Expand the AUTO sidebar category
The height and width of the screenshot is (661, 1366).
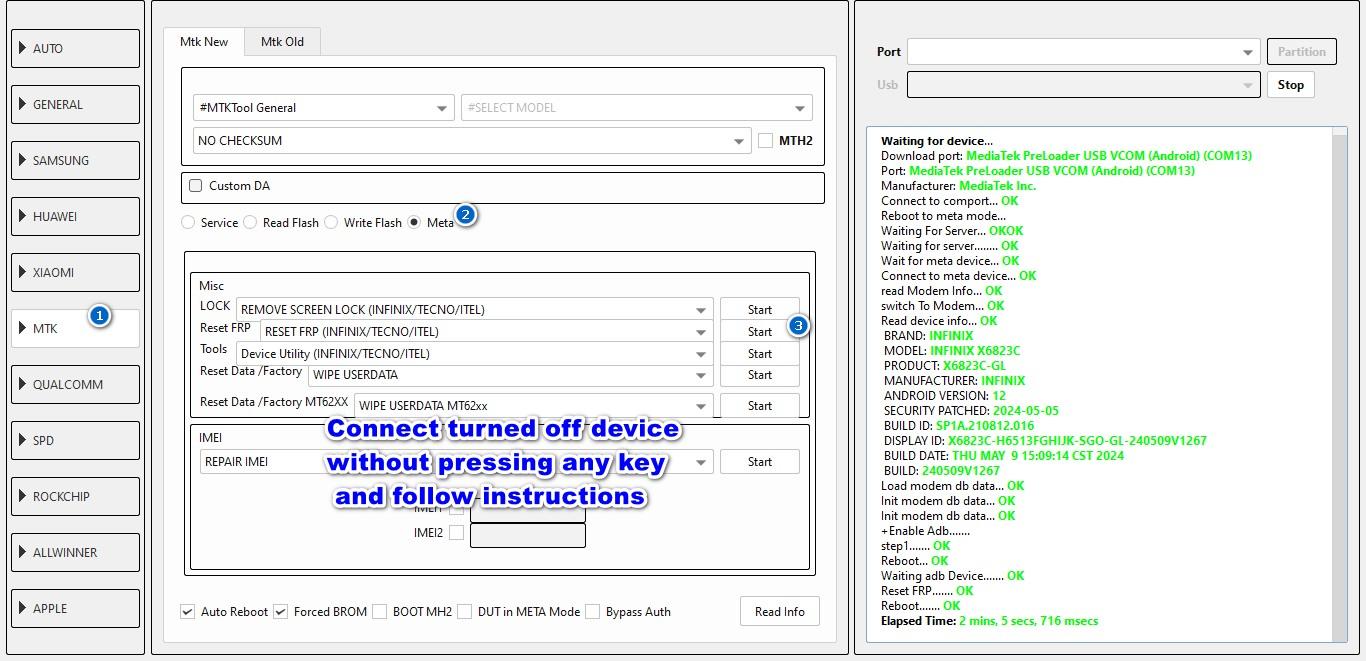point(75,48)
